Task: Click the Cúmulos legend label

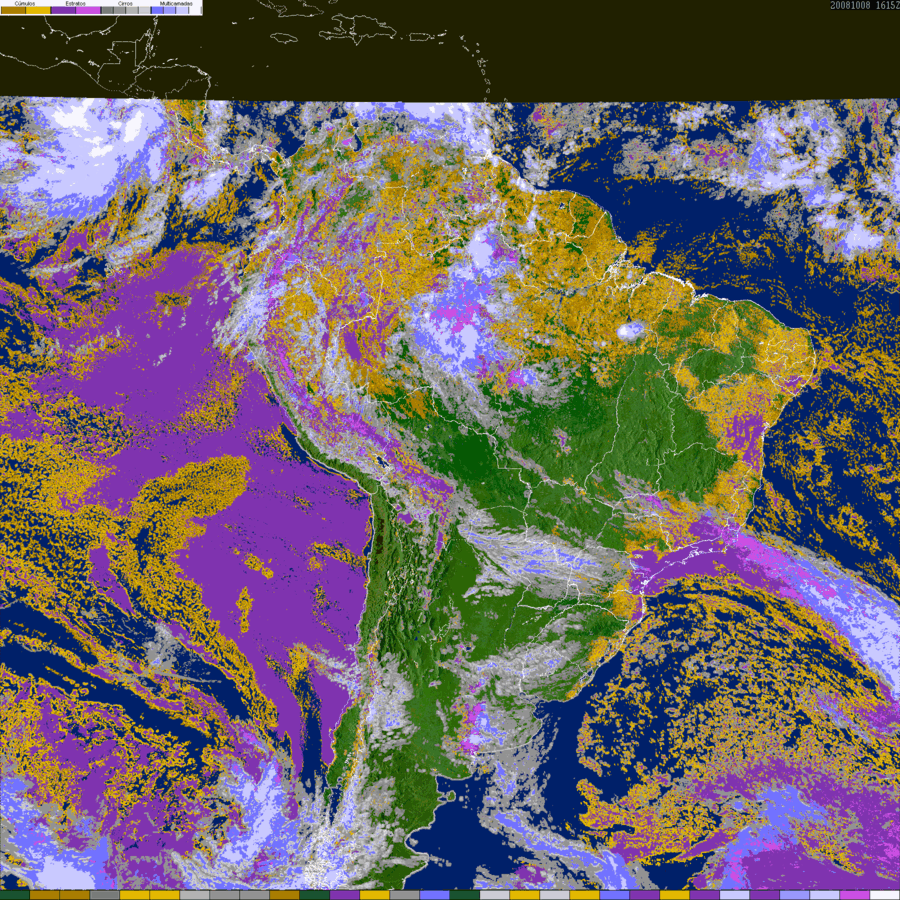Action: 25,3
